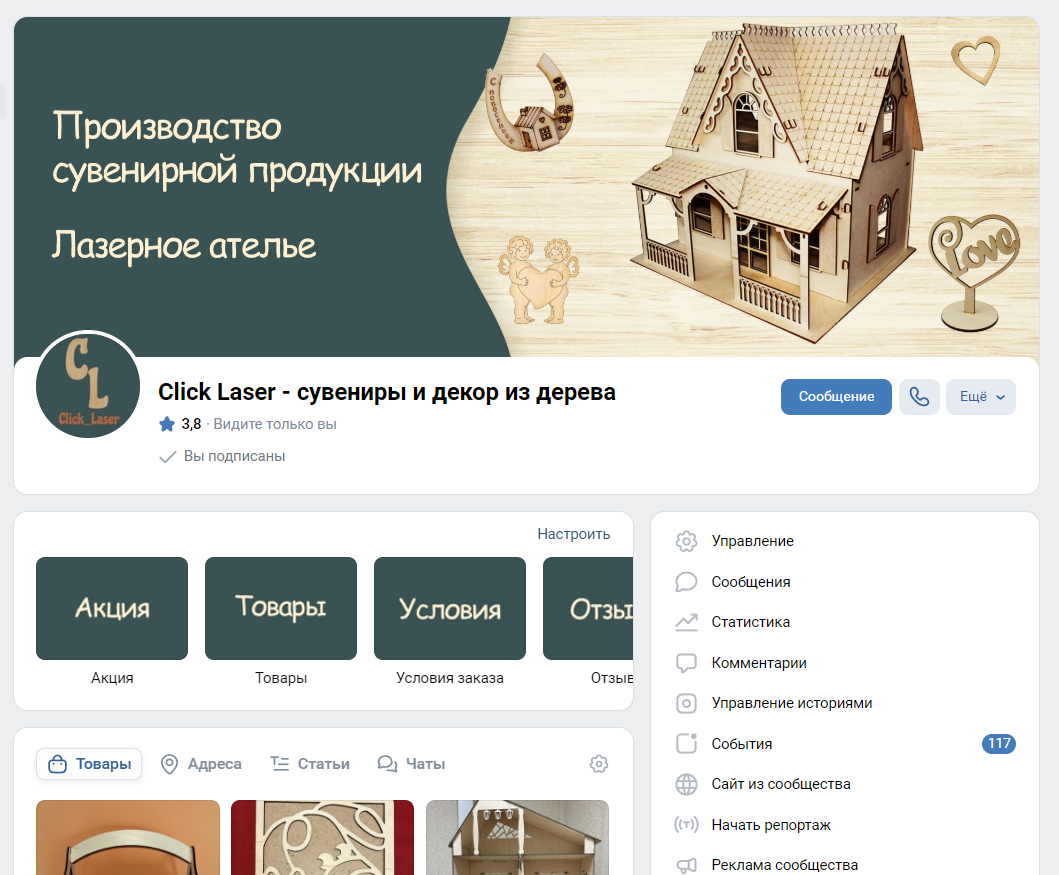Open the Акция menu tile

[112, 608]
